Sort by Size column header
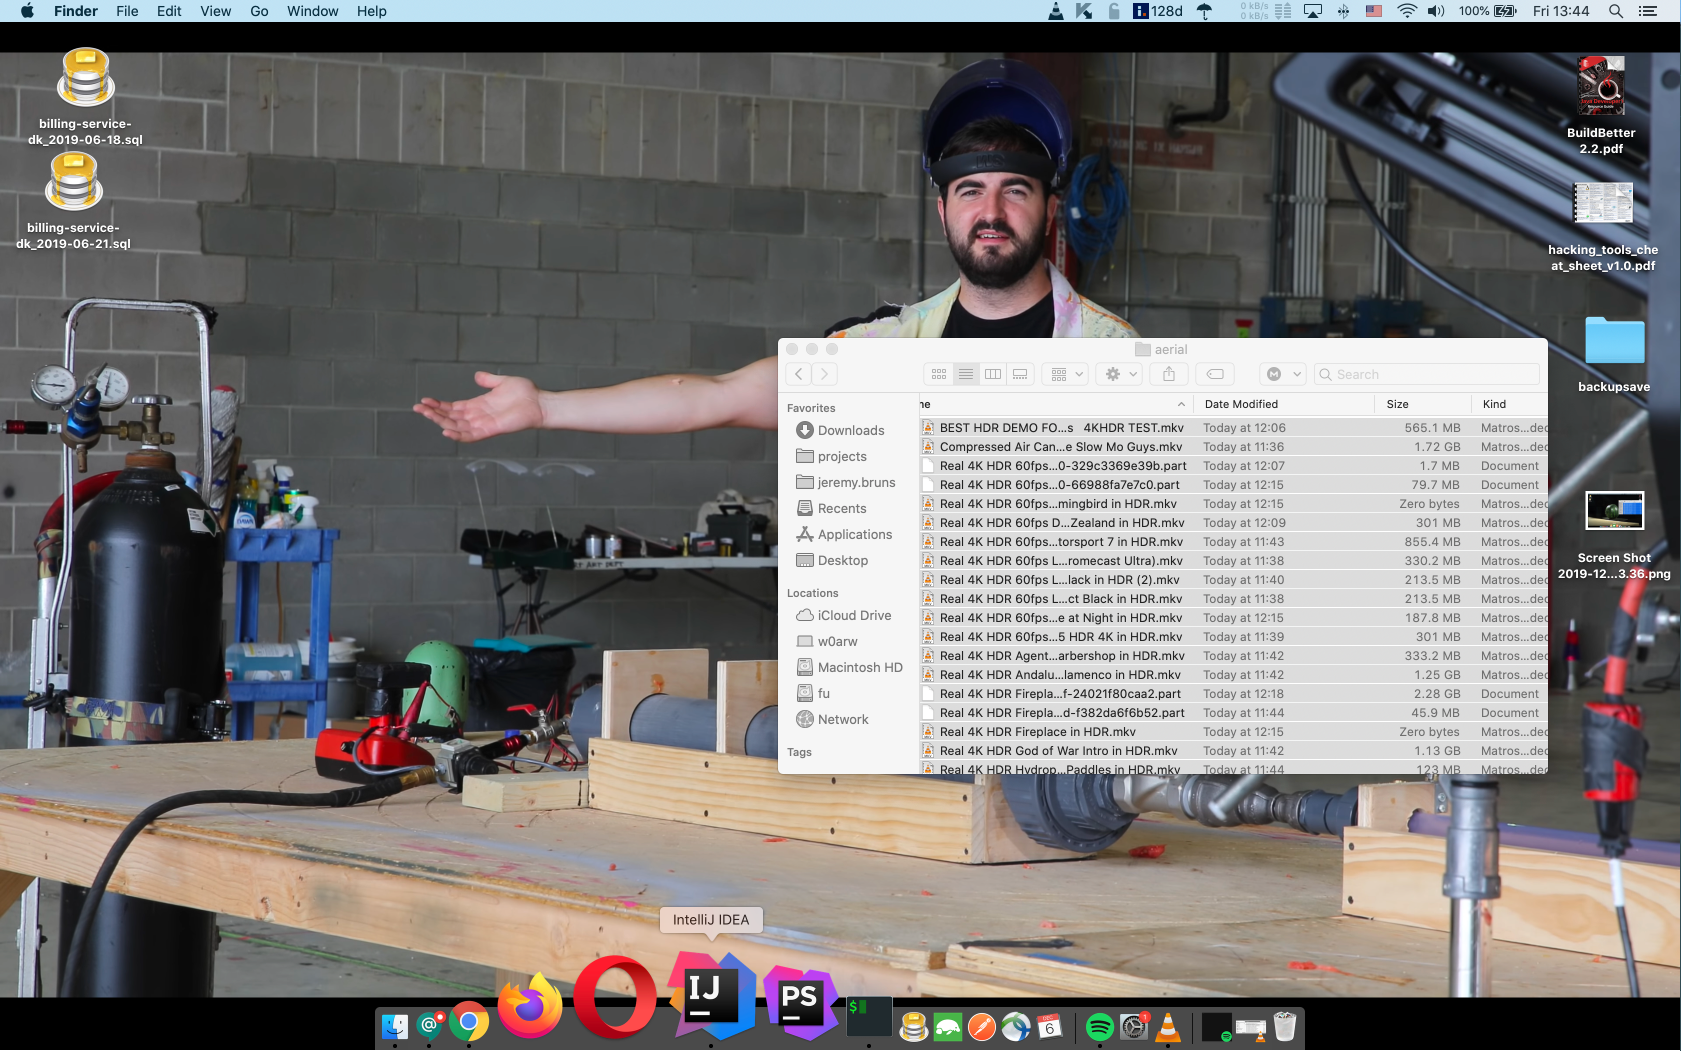 pos(1423,404)
